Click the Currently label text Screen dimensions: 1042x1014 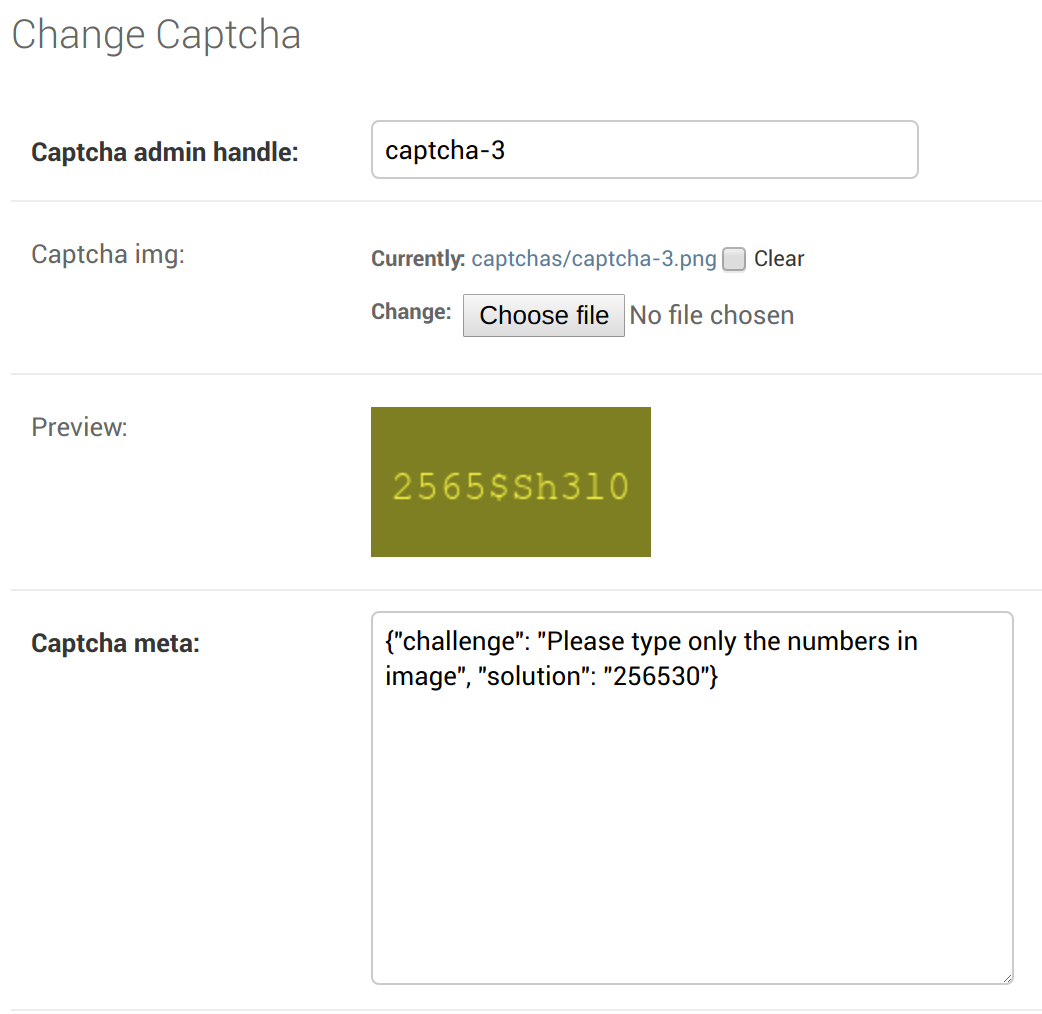tap(417, 258)
